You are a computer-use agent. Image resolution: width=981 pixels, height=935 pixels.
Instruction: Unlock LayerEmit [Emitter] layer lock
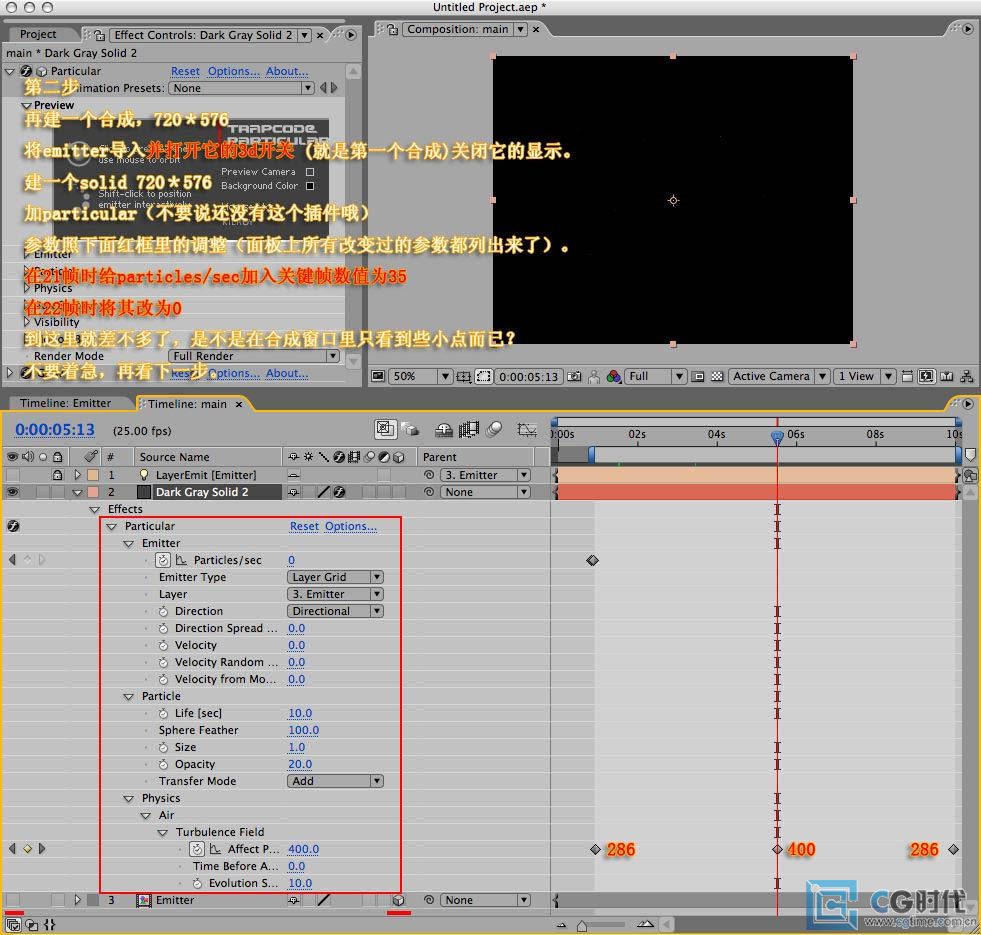tap(58, 475)
